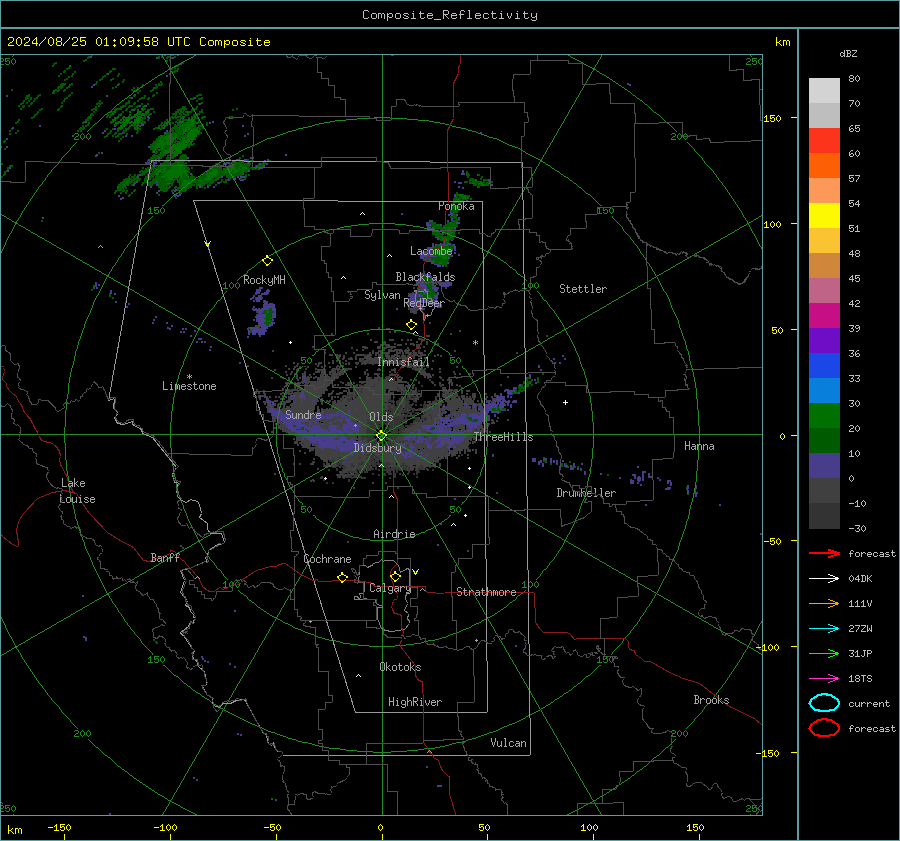The height and width of the screenshot is (841, 900).
Task: Click the km label at bottom left
Action: [14, 830]
